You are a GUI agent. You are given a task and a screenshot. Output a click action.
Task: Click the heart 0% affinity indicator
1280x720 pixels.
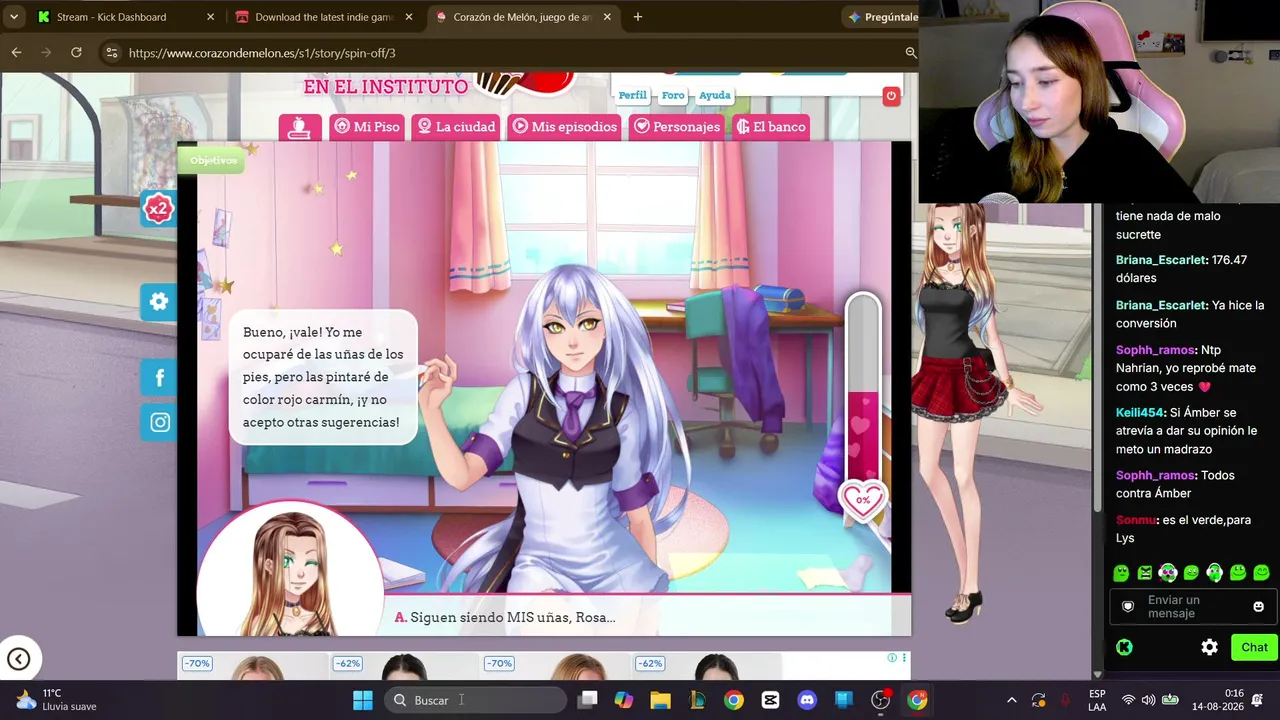pyautogui.click(x=863, y=499)
